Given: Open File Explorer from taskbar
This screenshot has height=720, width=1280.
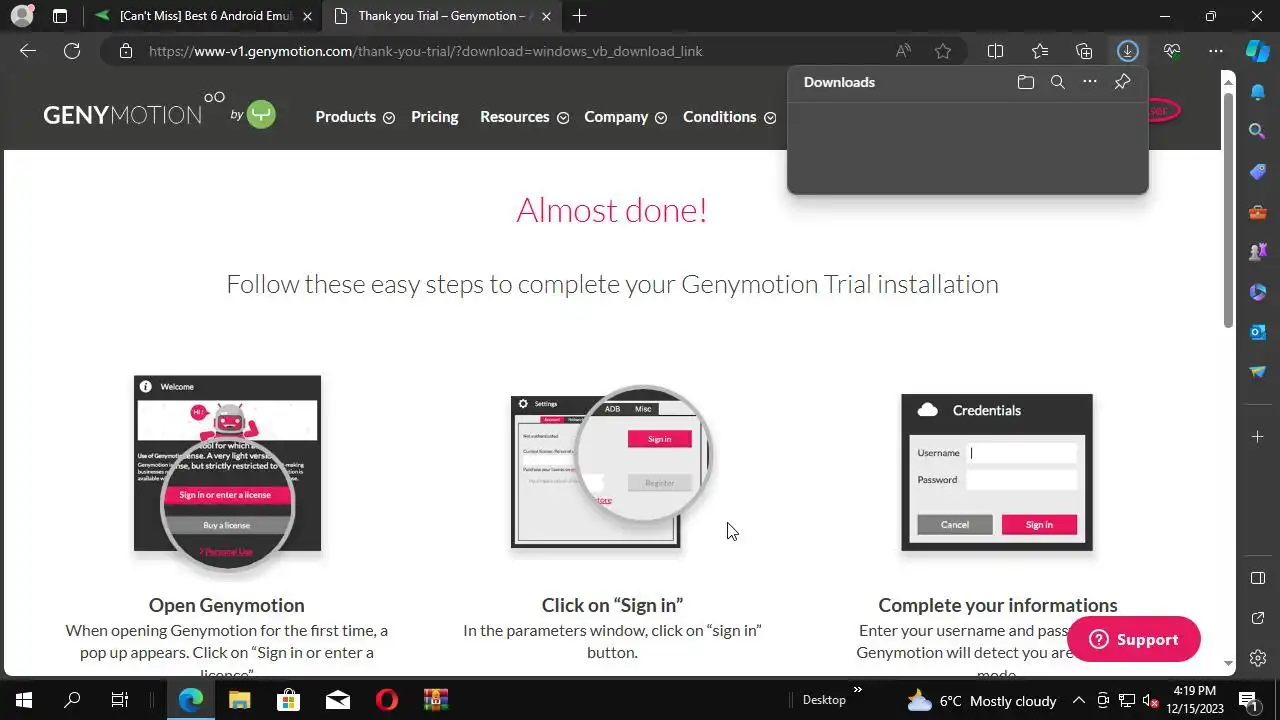Looking at the screenshot, I should point(240,700).
